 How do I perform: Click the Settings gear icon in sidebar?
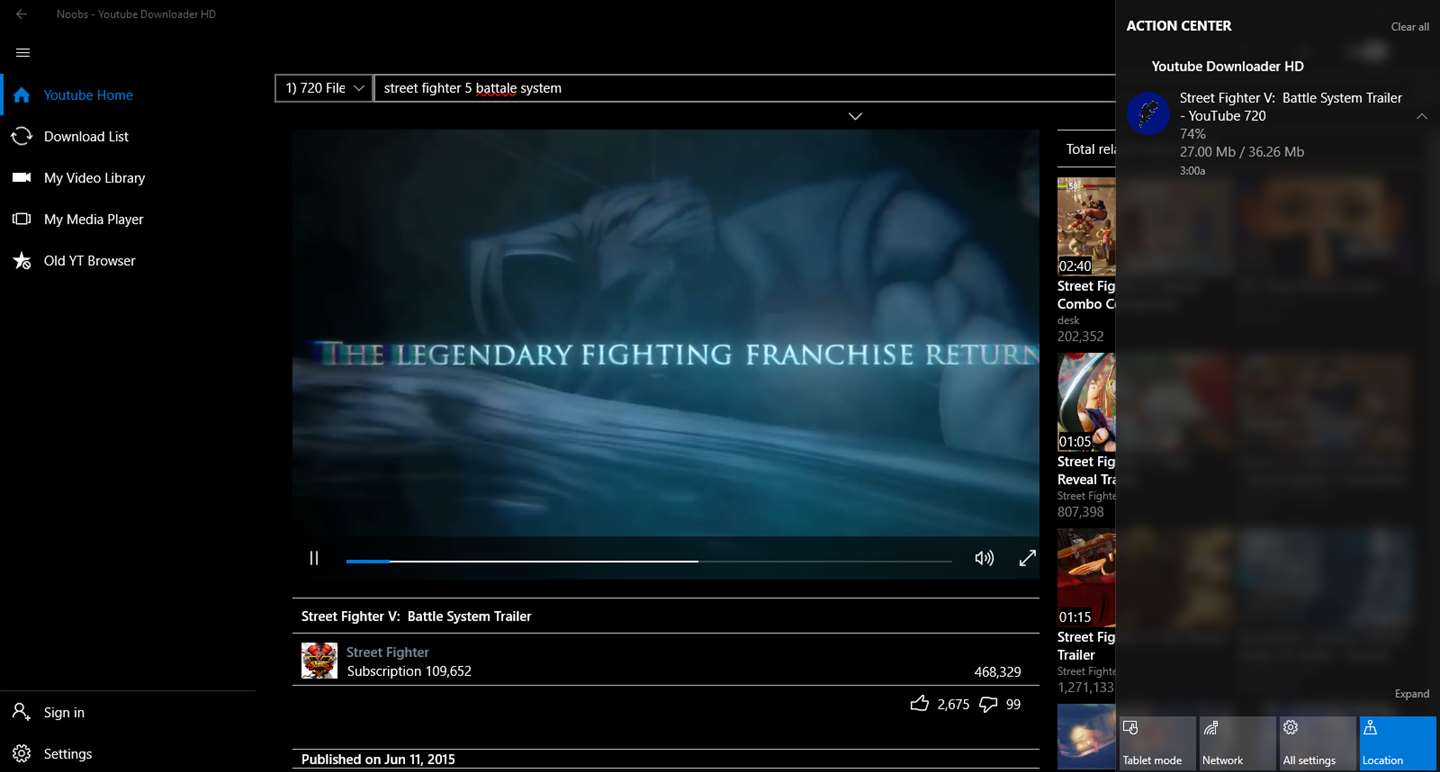tap(22, 754)
